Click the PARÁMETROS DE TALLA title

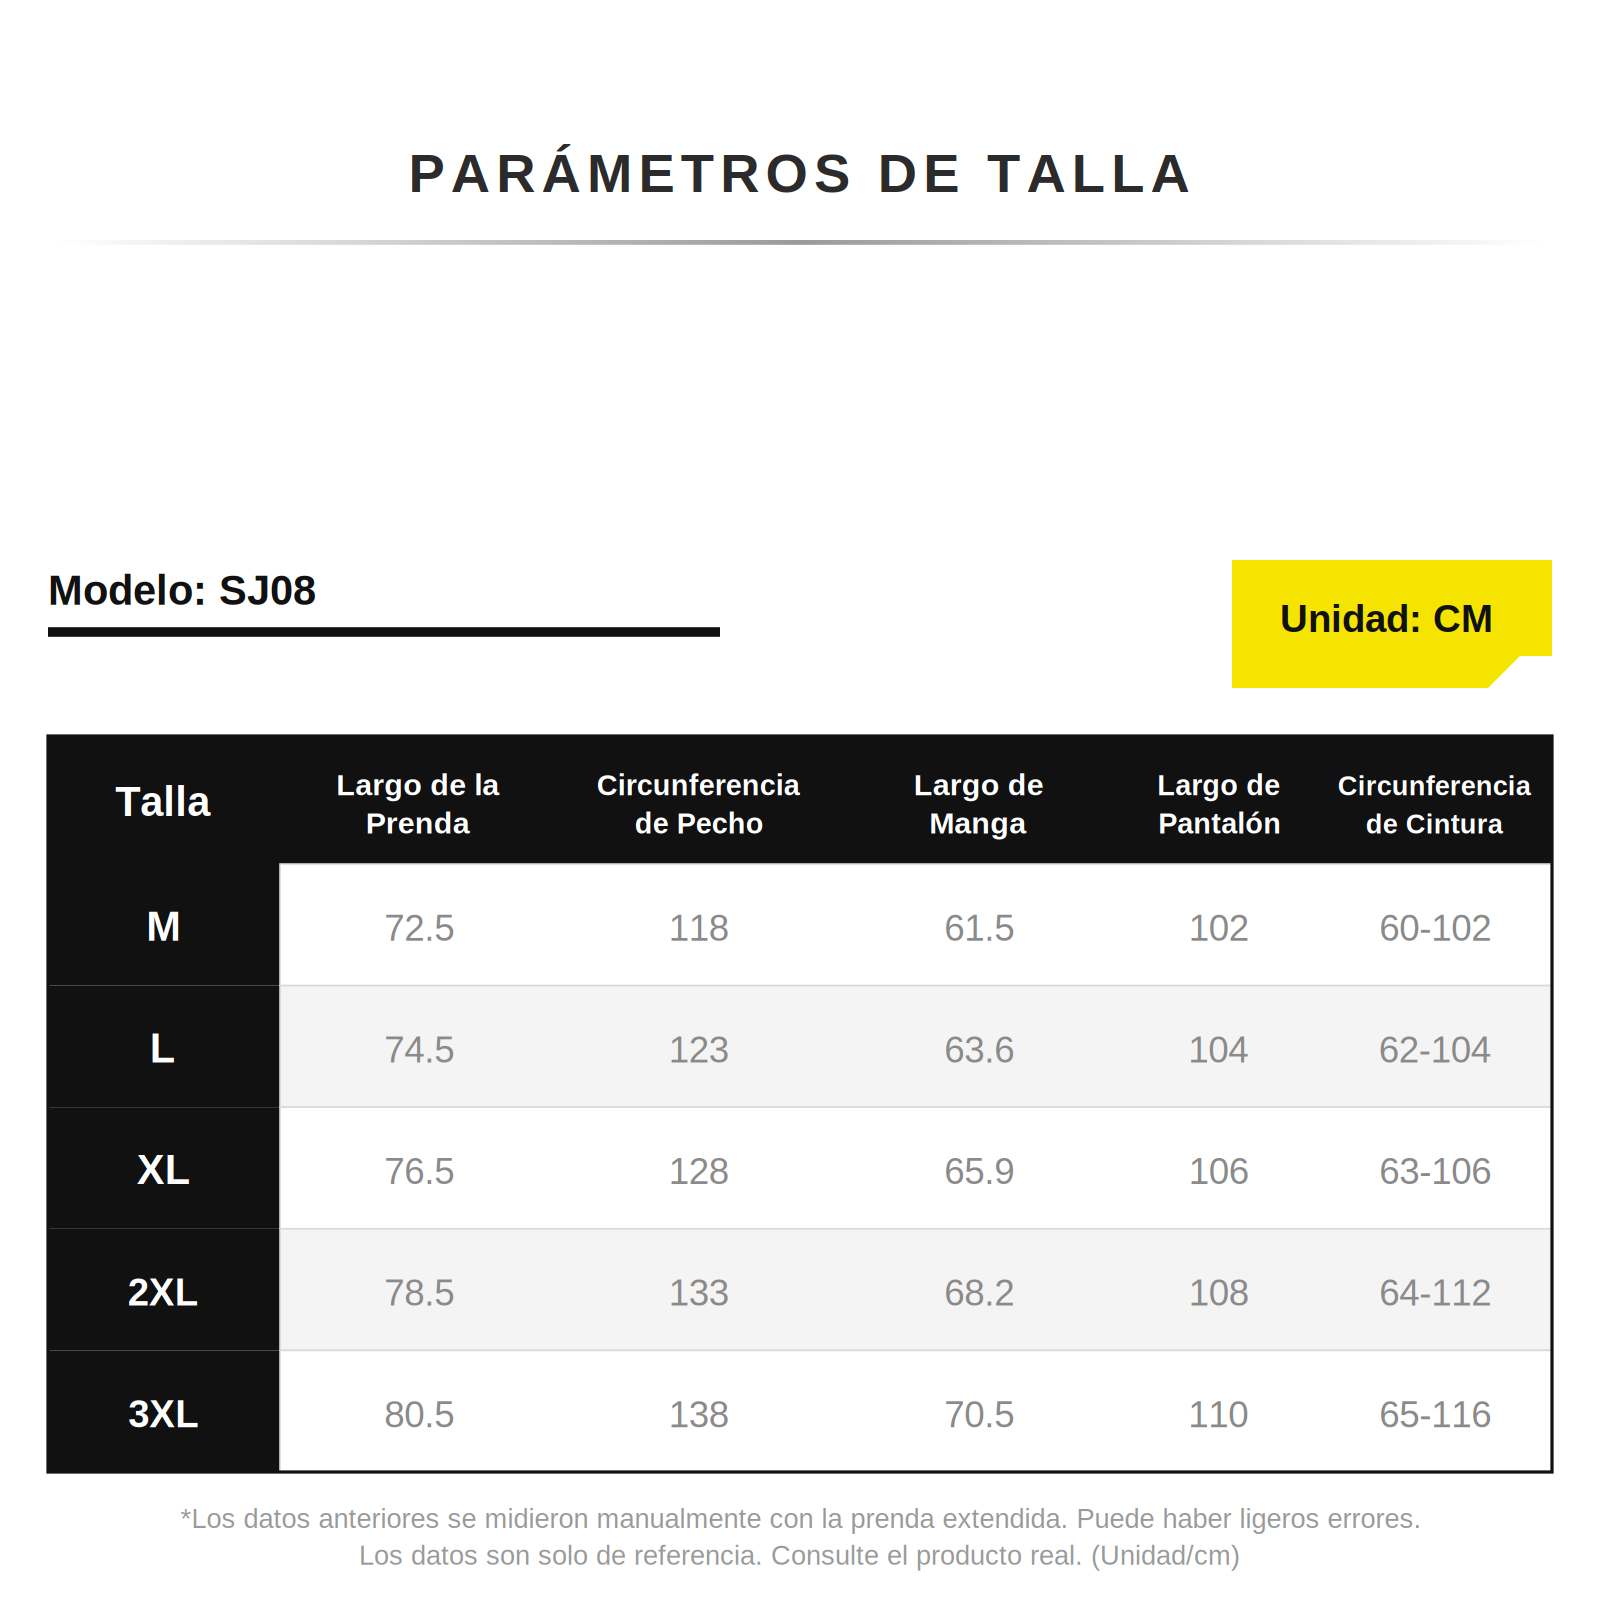[800, 173]
